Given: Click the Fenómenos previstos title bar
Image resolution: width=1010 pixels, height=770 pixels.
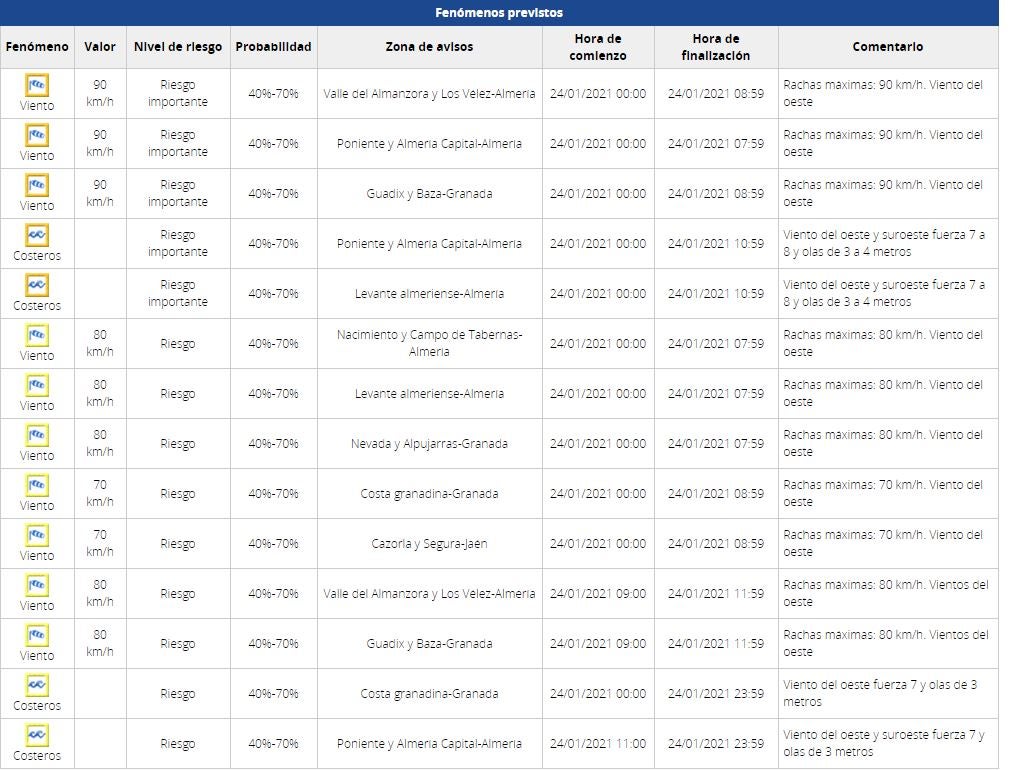Looking at the screenshot, I should (499, 13).
